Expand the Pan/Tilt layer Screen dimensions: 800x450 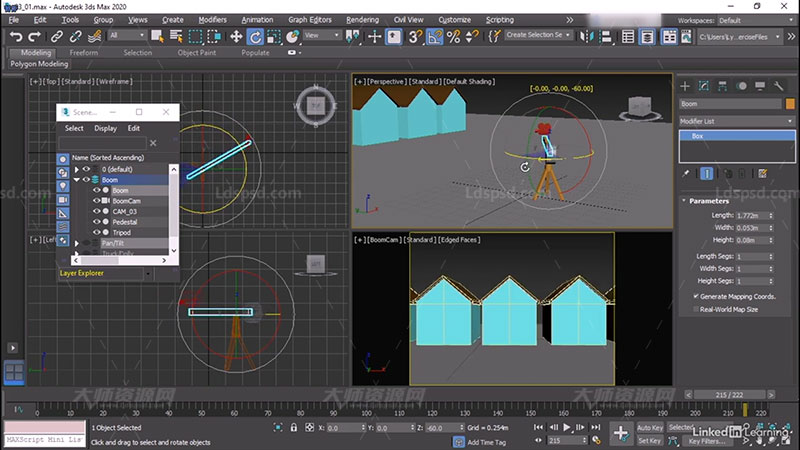point(77,243)
